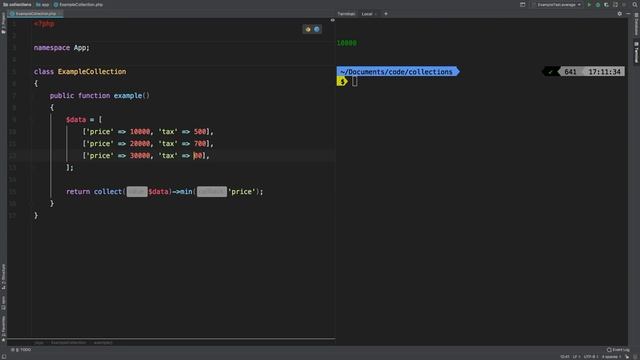The image size is (640, 360).
Task: Open in second browser icon in editor
Action: (317, 29)
